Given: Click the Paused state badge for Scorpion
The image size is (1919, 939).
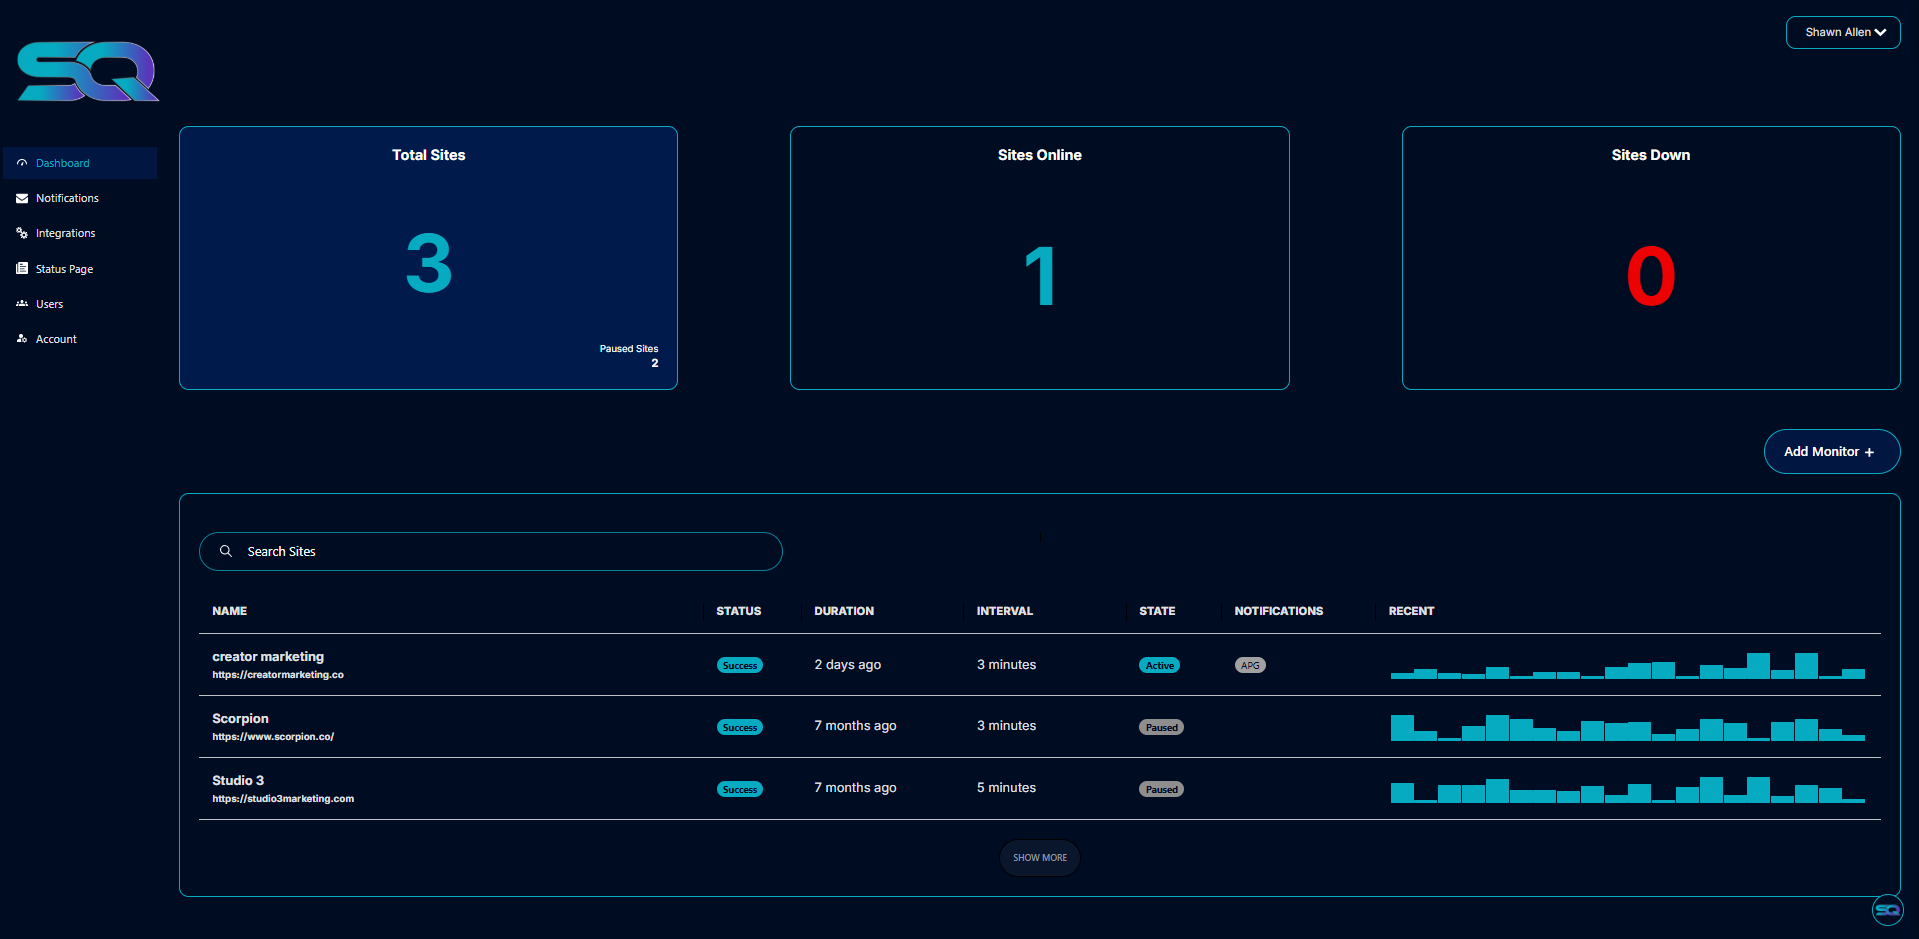Looking at the screenshot, I should coord(1162,728).
